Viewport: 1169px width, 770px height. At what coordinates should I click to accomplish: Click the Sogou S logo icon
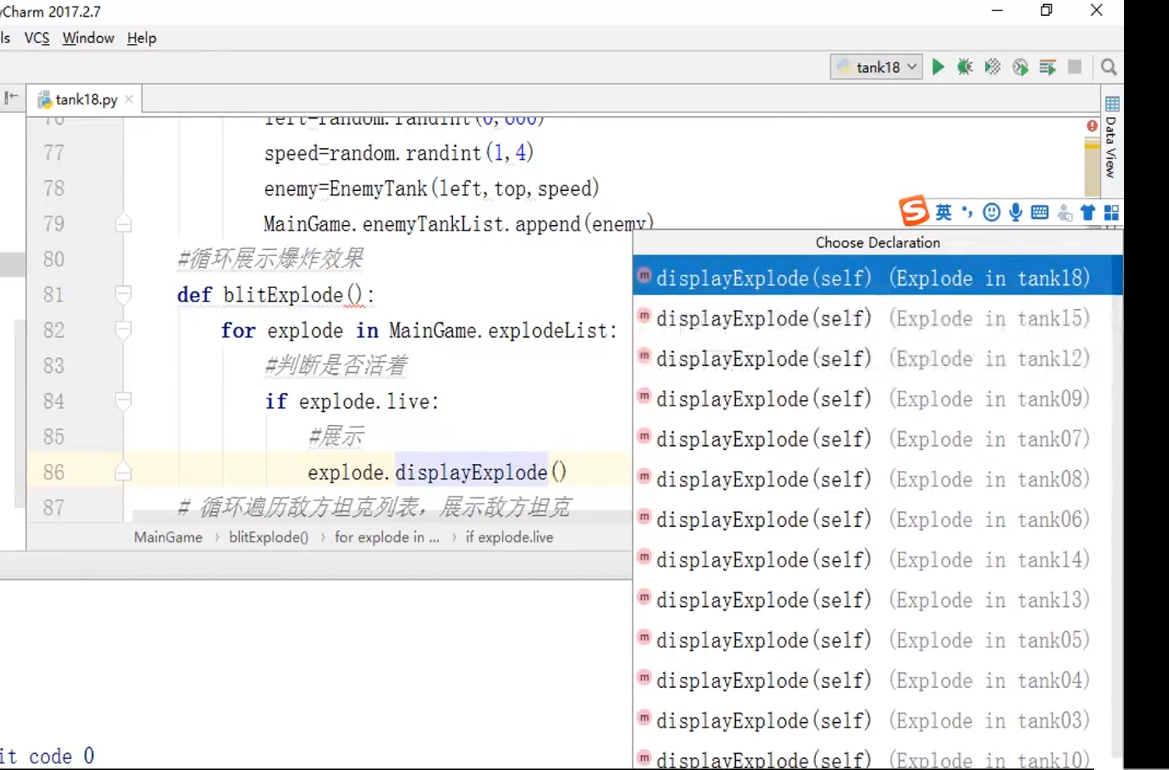[x=914, y=211]
